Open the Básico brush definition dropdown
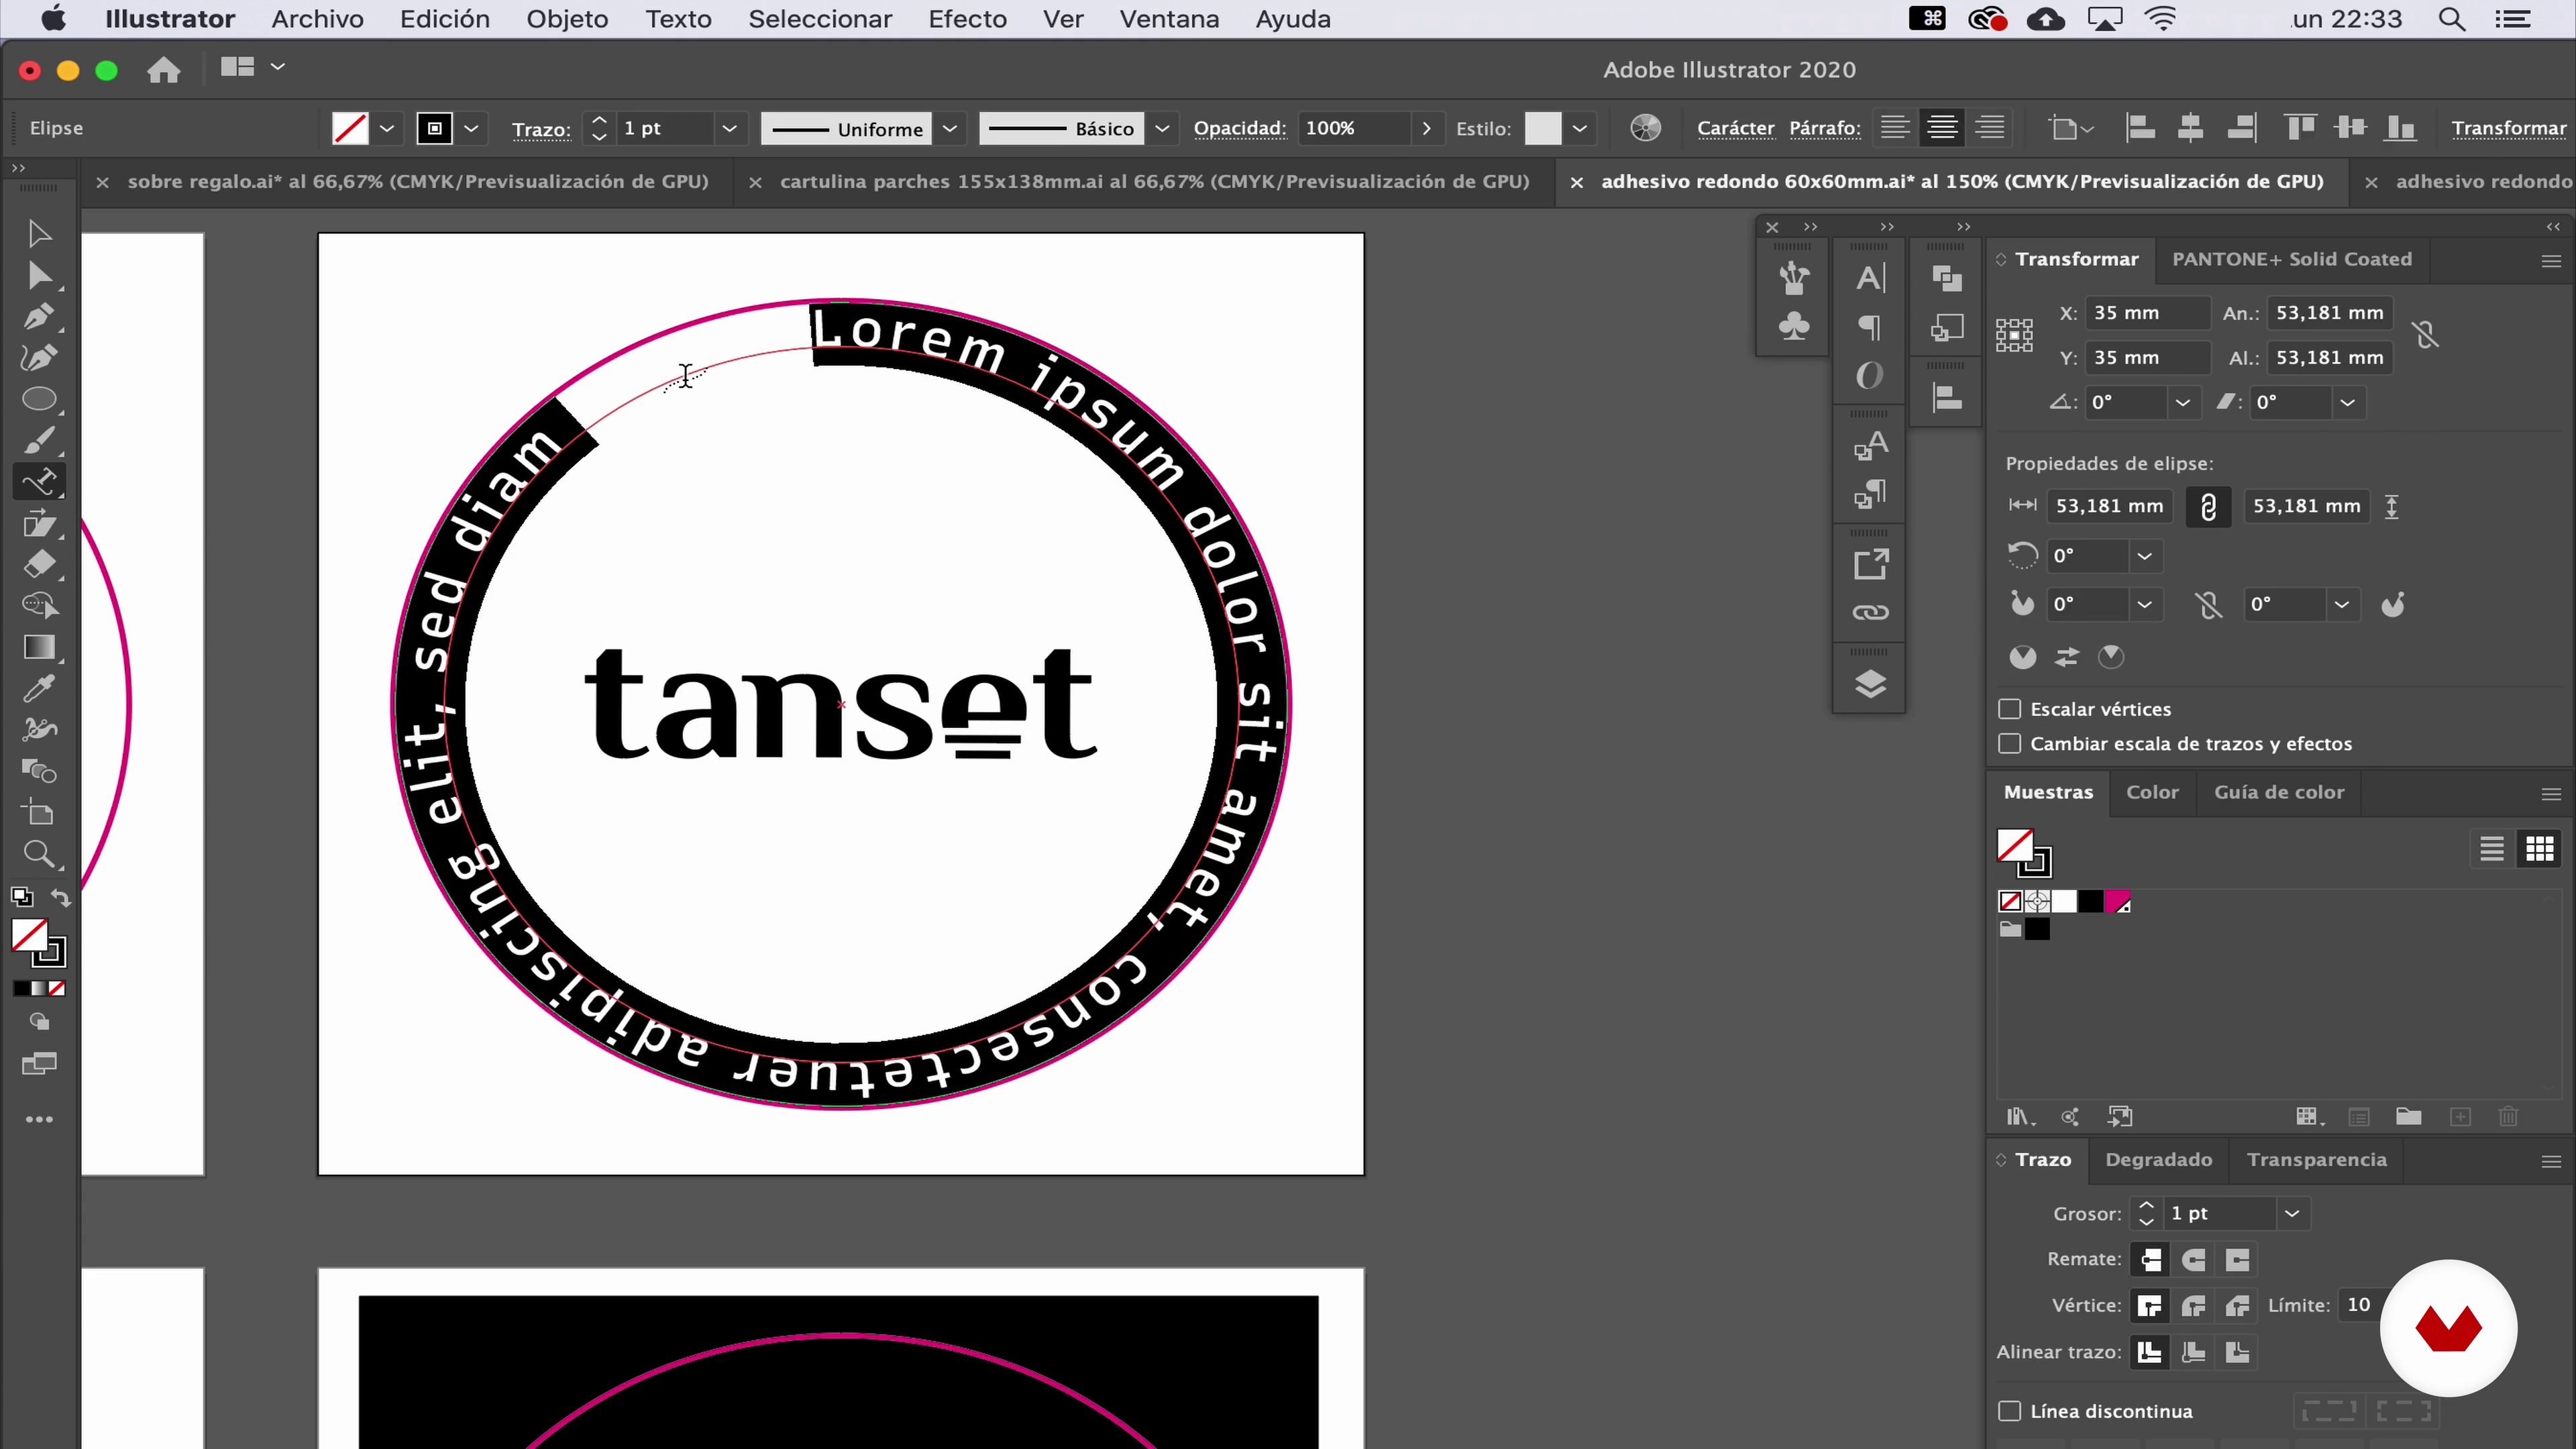 click(1162, 128)
